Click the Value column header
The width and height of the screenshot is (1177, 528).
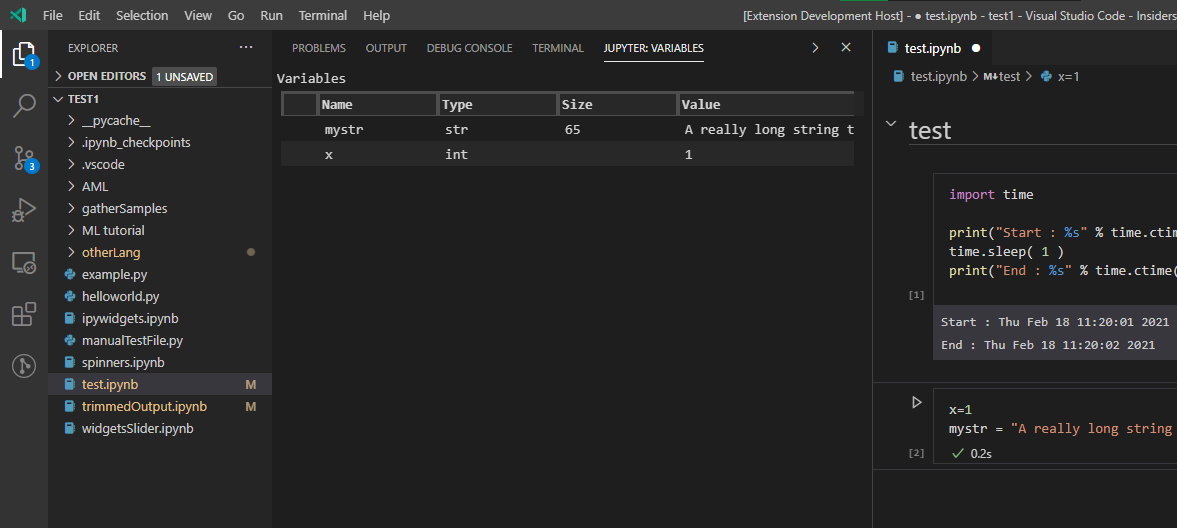(766, 104)
